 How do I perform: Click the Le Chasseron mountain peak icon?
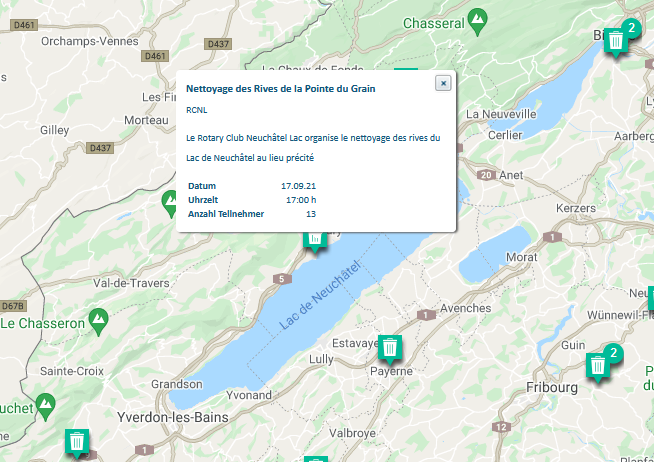(99, 321)
